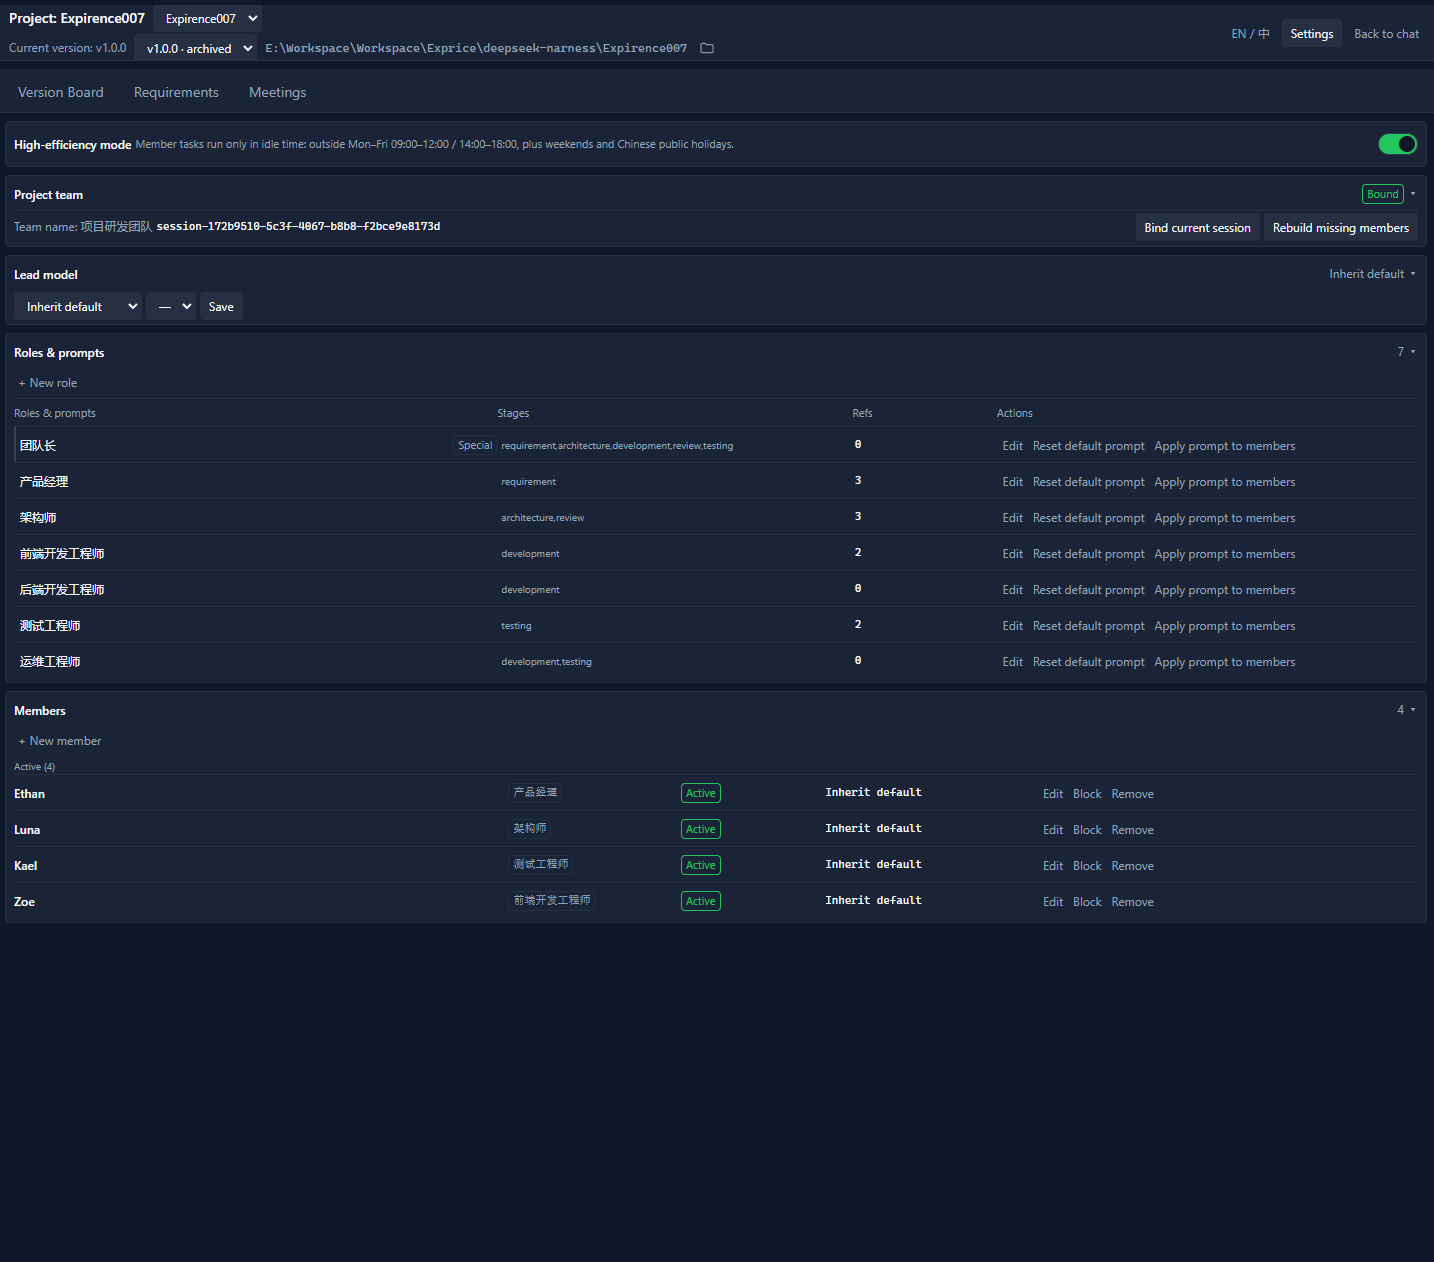This screenshot has width=1434, height=1262.
Task: Apply prompt to members for 架构师
Action: pos(1224,518)
